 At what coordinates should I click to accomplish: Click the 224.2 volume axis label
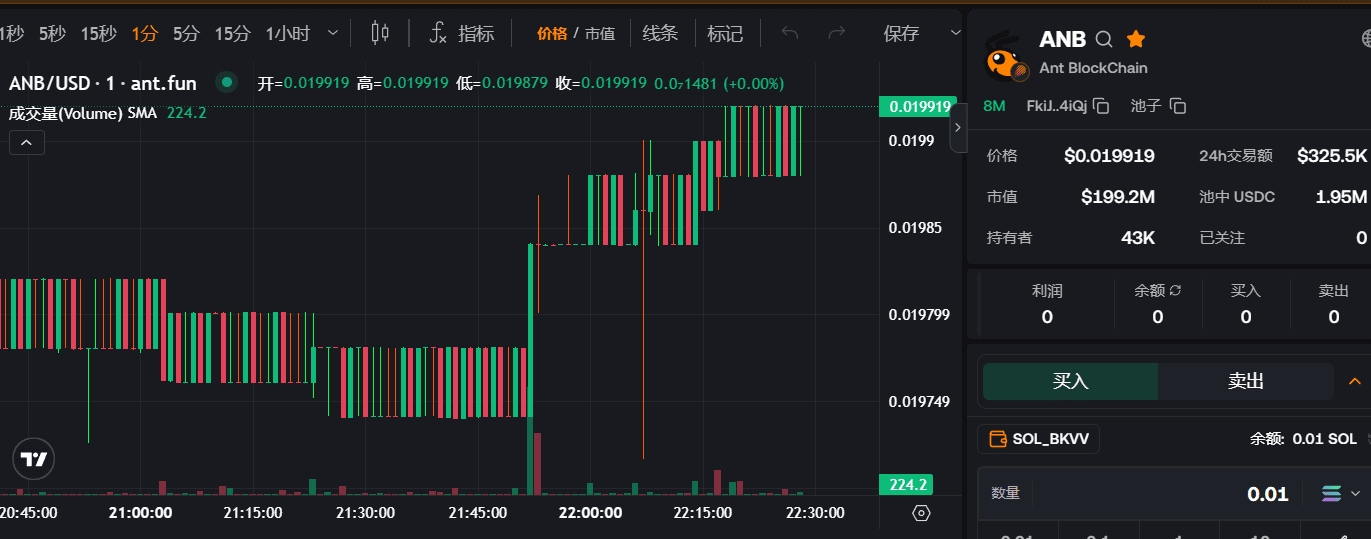(906, 484)
